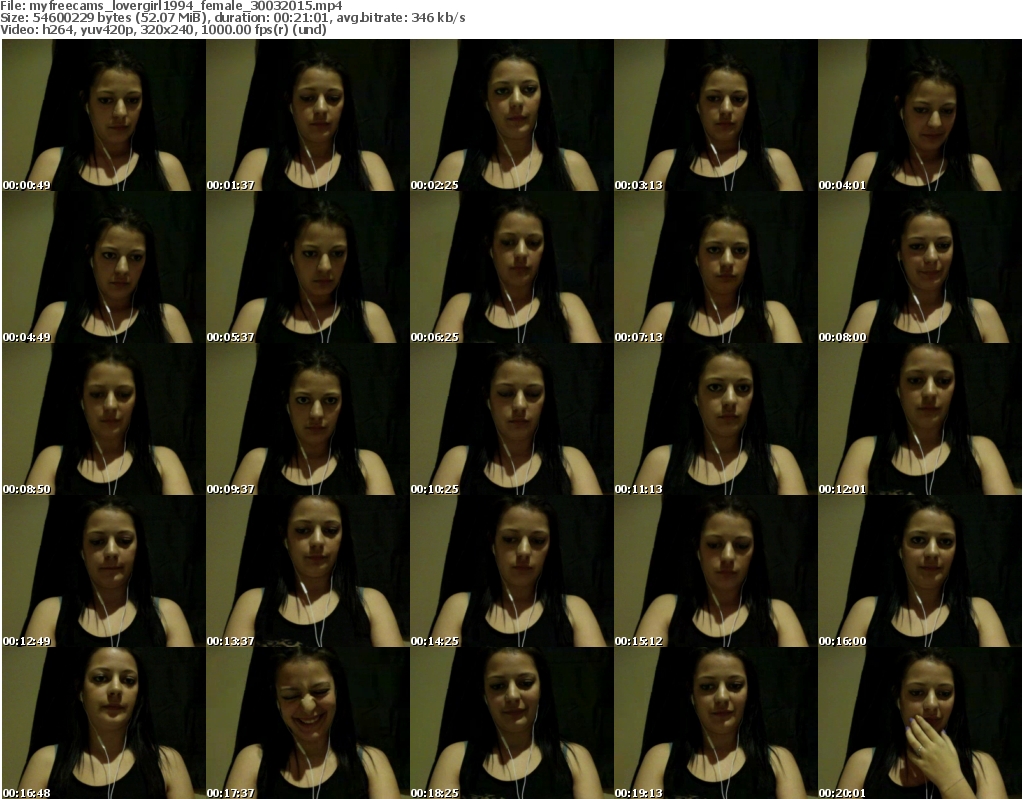Viewport: 1024px width, 799px height.
Task: Select the thumbnail stamped 00:08:00
Action: pyautogui.click(x=919, y=267)
